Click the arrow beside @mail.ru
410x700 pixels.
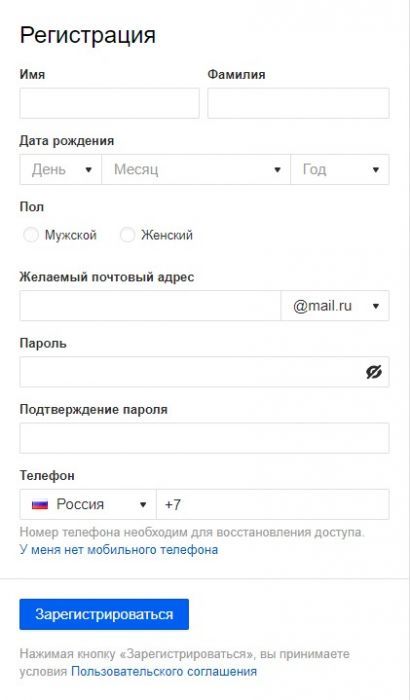pos(376,306)
